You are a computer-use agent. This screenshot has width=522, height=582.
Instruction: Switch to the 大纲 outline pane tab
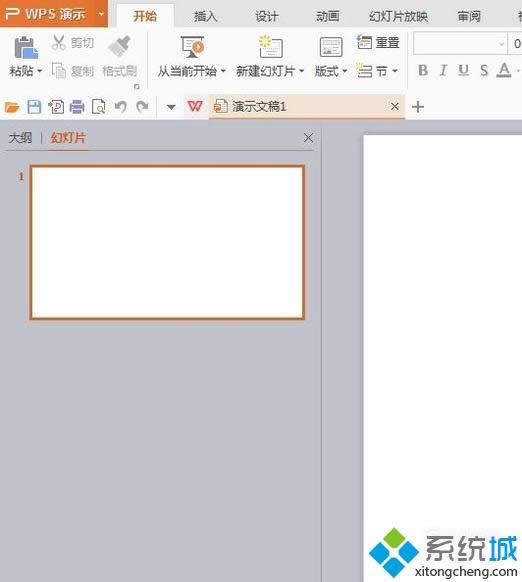pyautogui.click(x=20, y=138)
